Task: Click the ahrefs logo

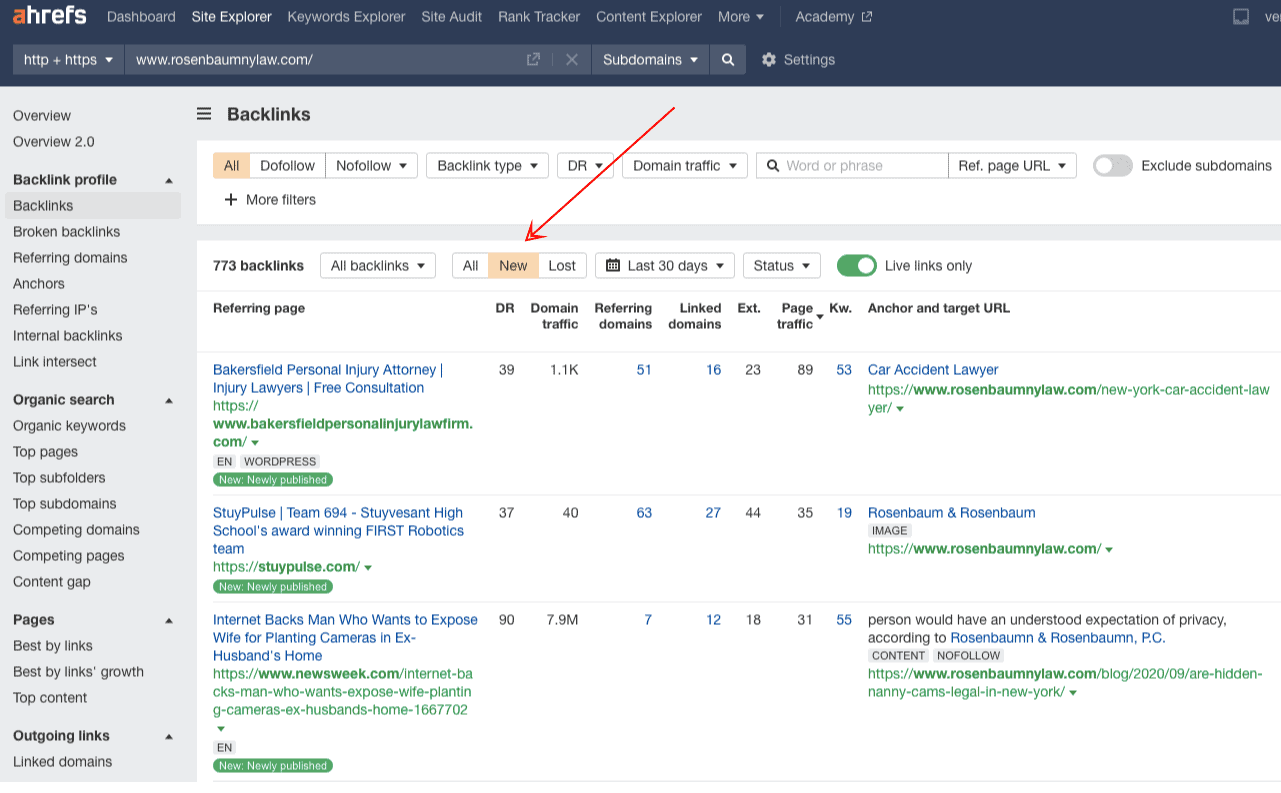Action: (50, 16)
